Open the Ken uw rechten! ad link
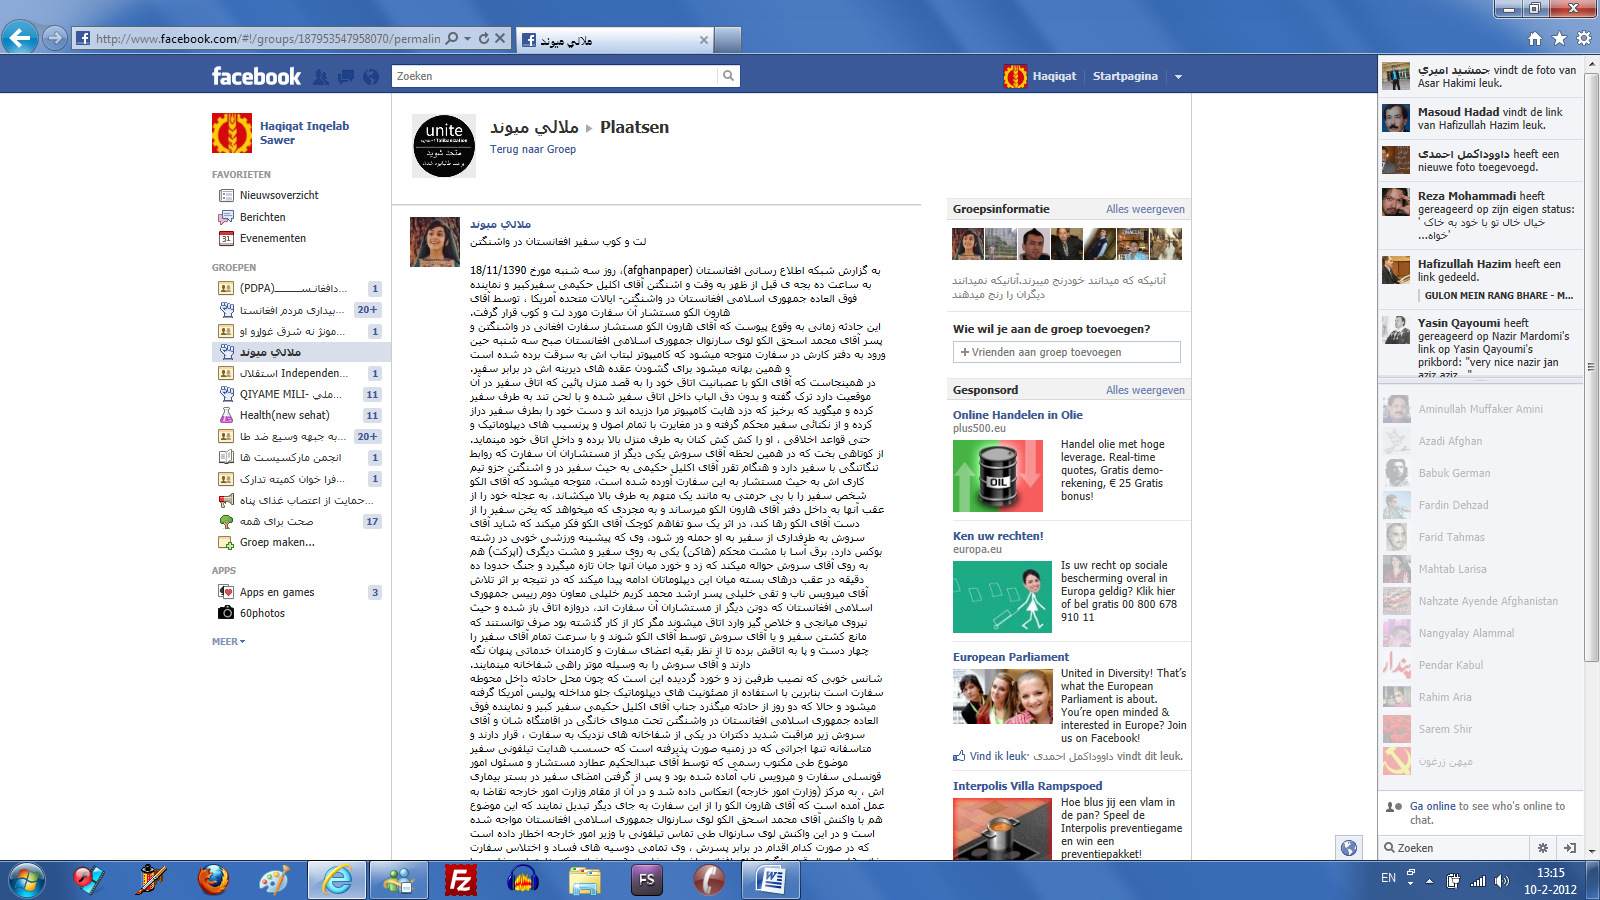This screenshot has height=900, width=1600. 998,536
